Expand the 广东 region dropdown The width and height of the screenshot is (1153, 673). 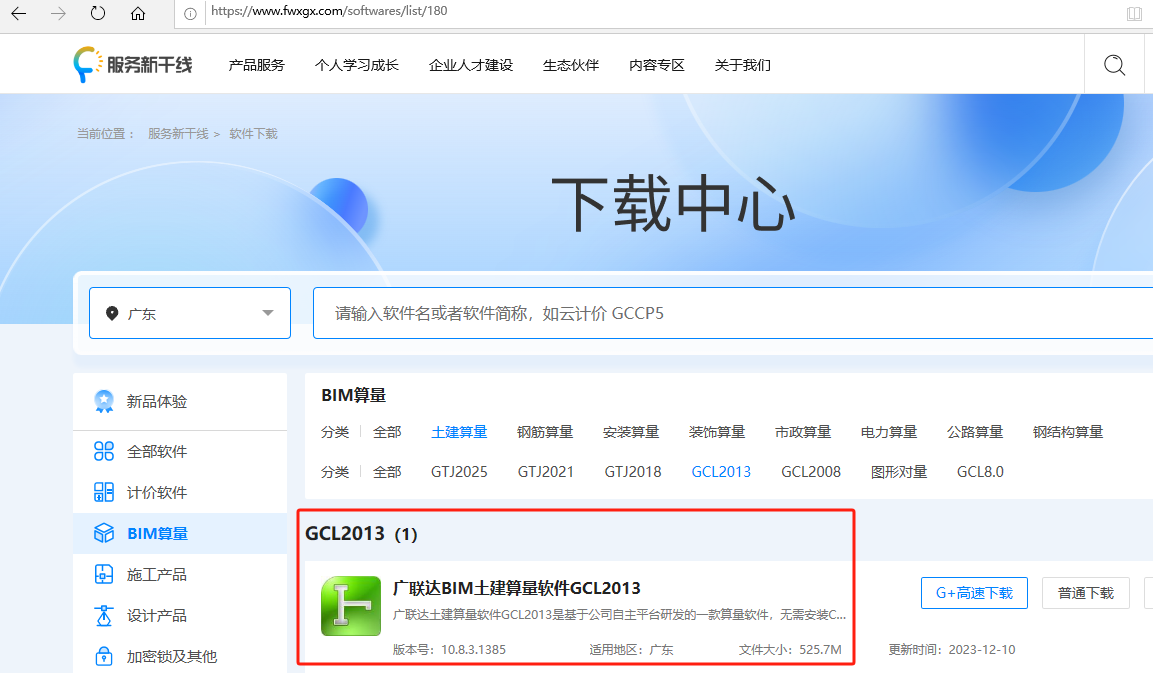[190, 313]
